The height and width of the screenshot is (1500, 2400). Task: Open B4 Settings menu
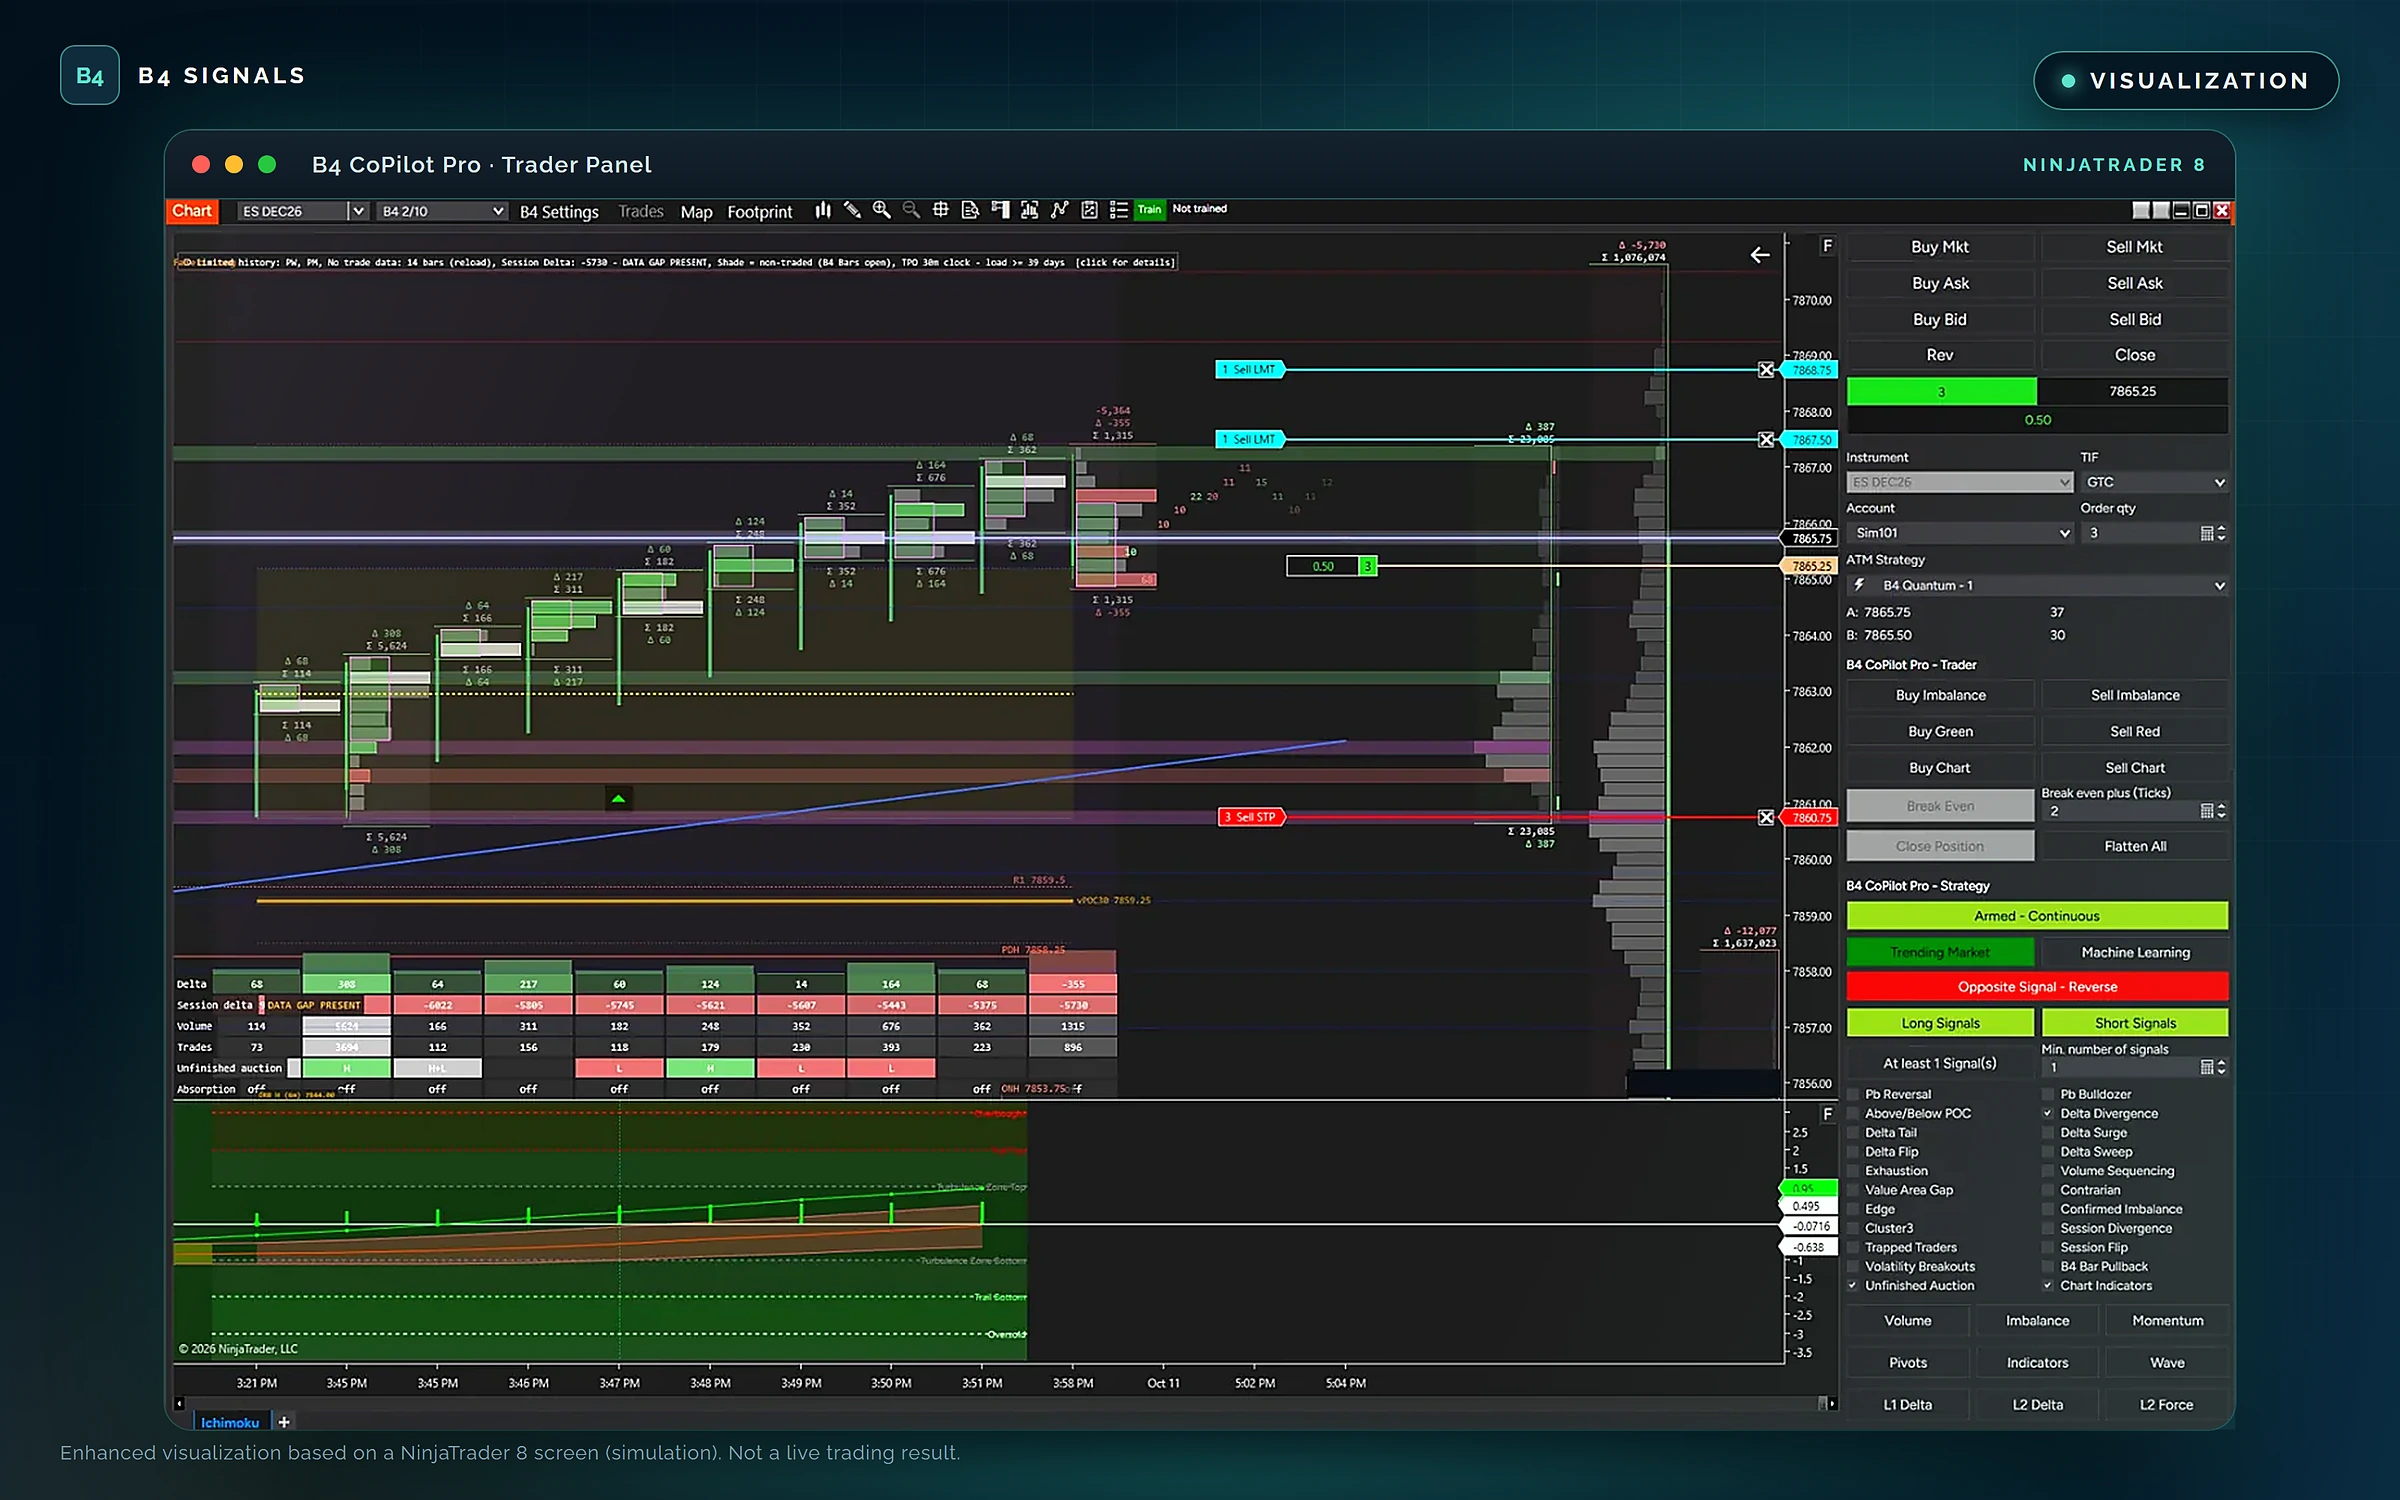[559, 211]
